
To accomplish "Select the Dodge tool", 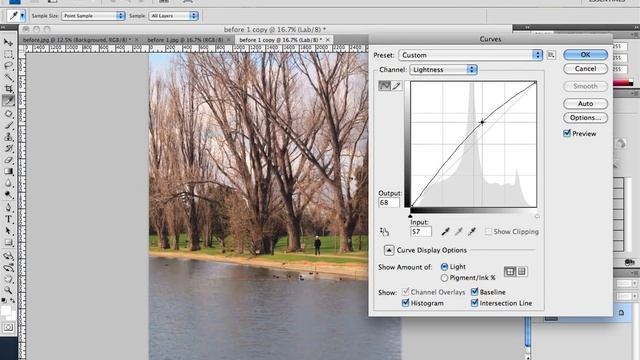I will tap(8, 195).
